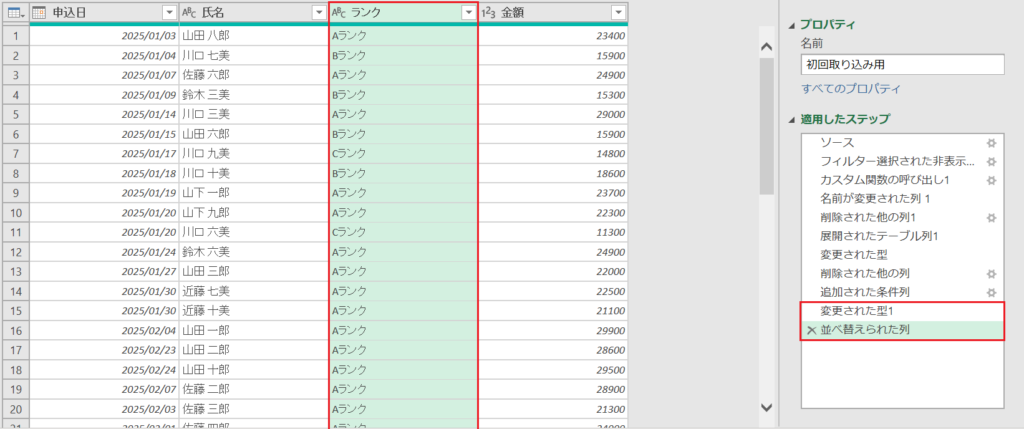This screenshot has height=429, width=1024.
Task: Select the ソース step
Action: (902, 142)
